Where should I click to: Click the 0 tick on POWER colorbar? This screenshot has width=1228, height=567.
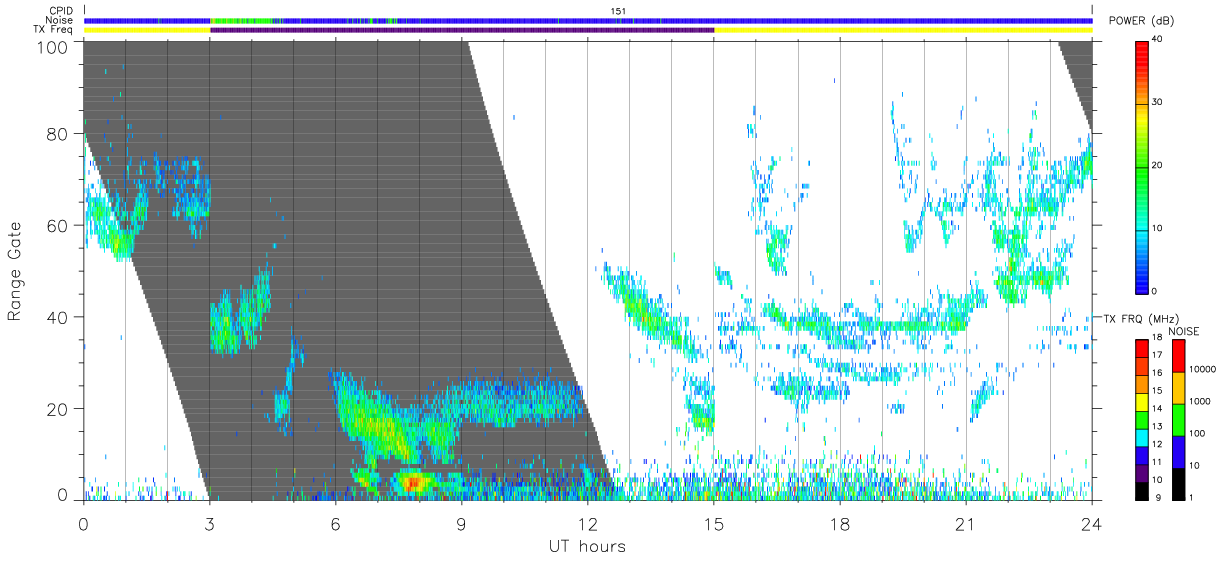click(x=1155, y=291)
